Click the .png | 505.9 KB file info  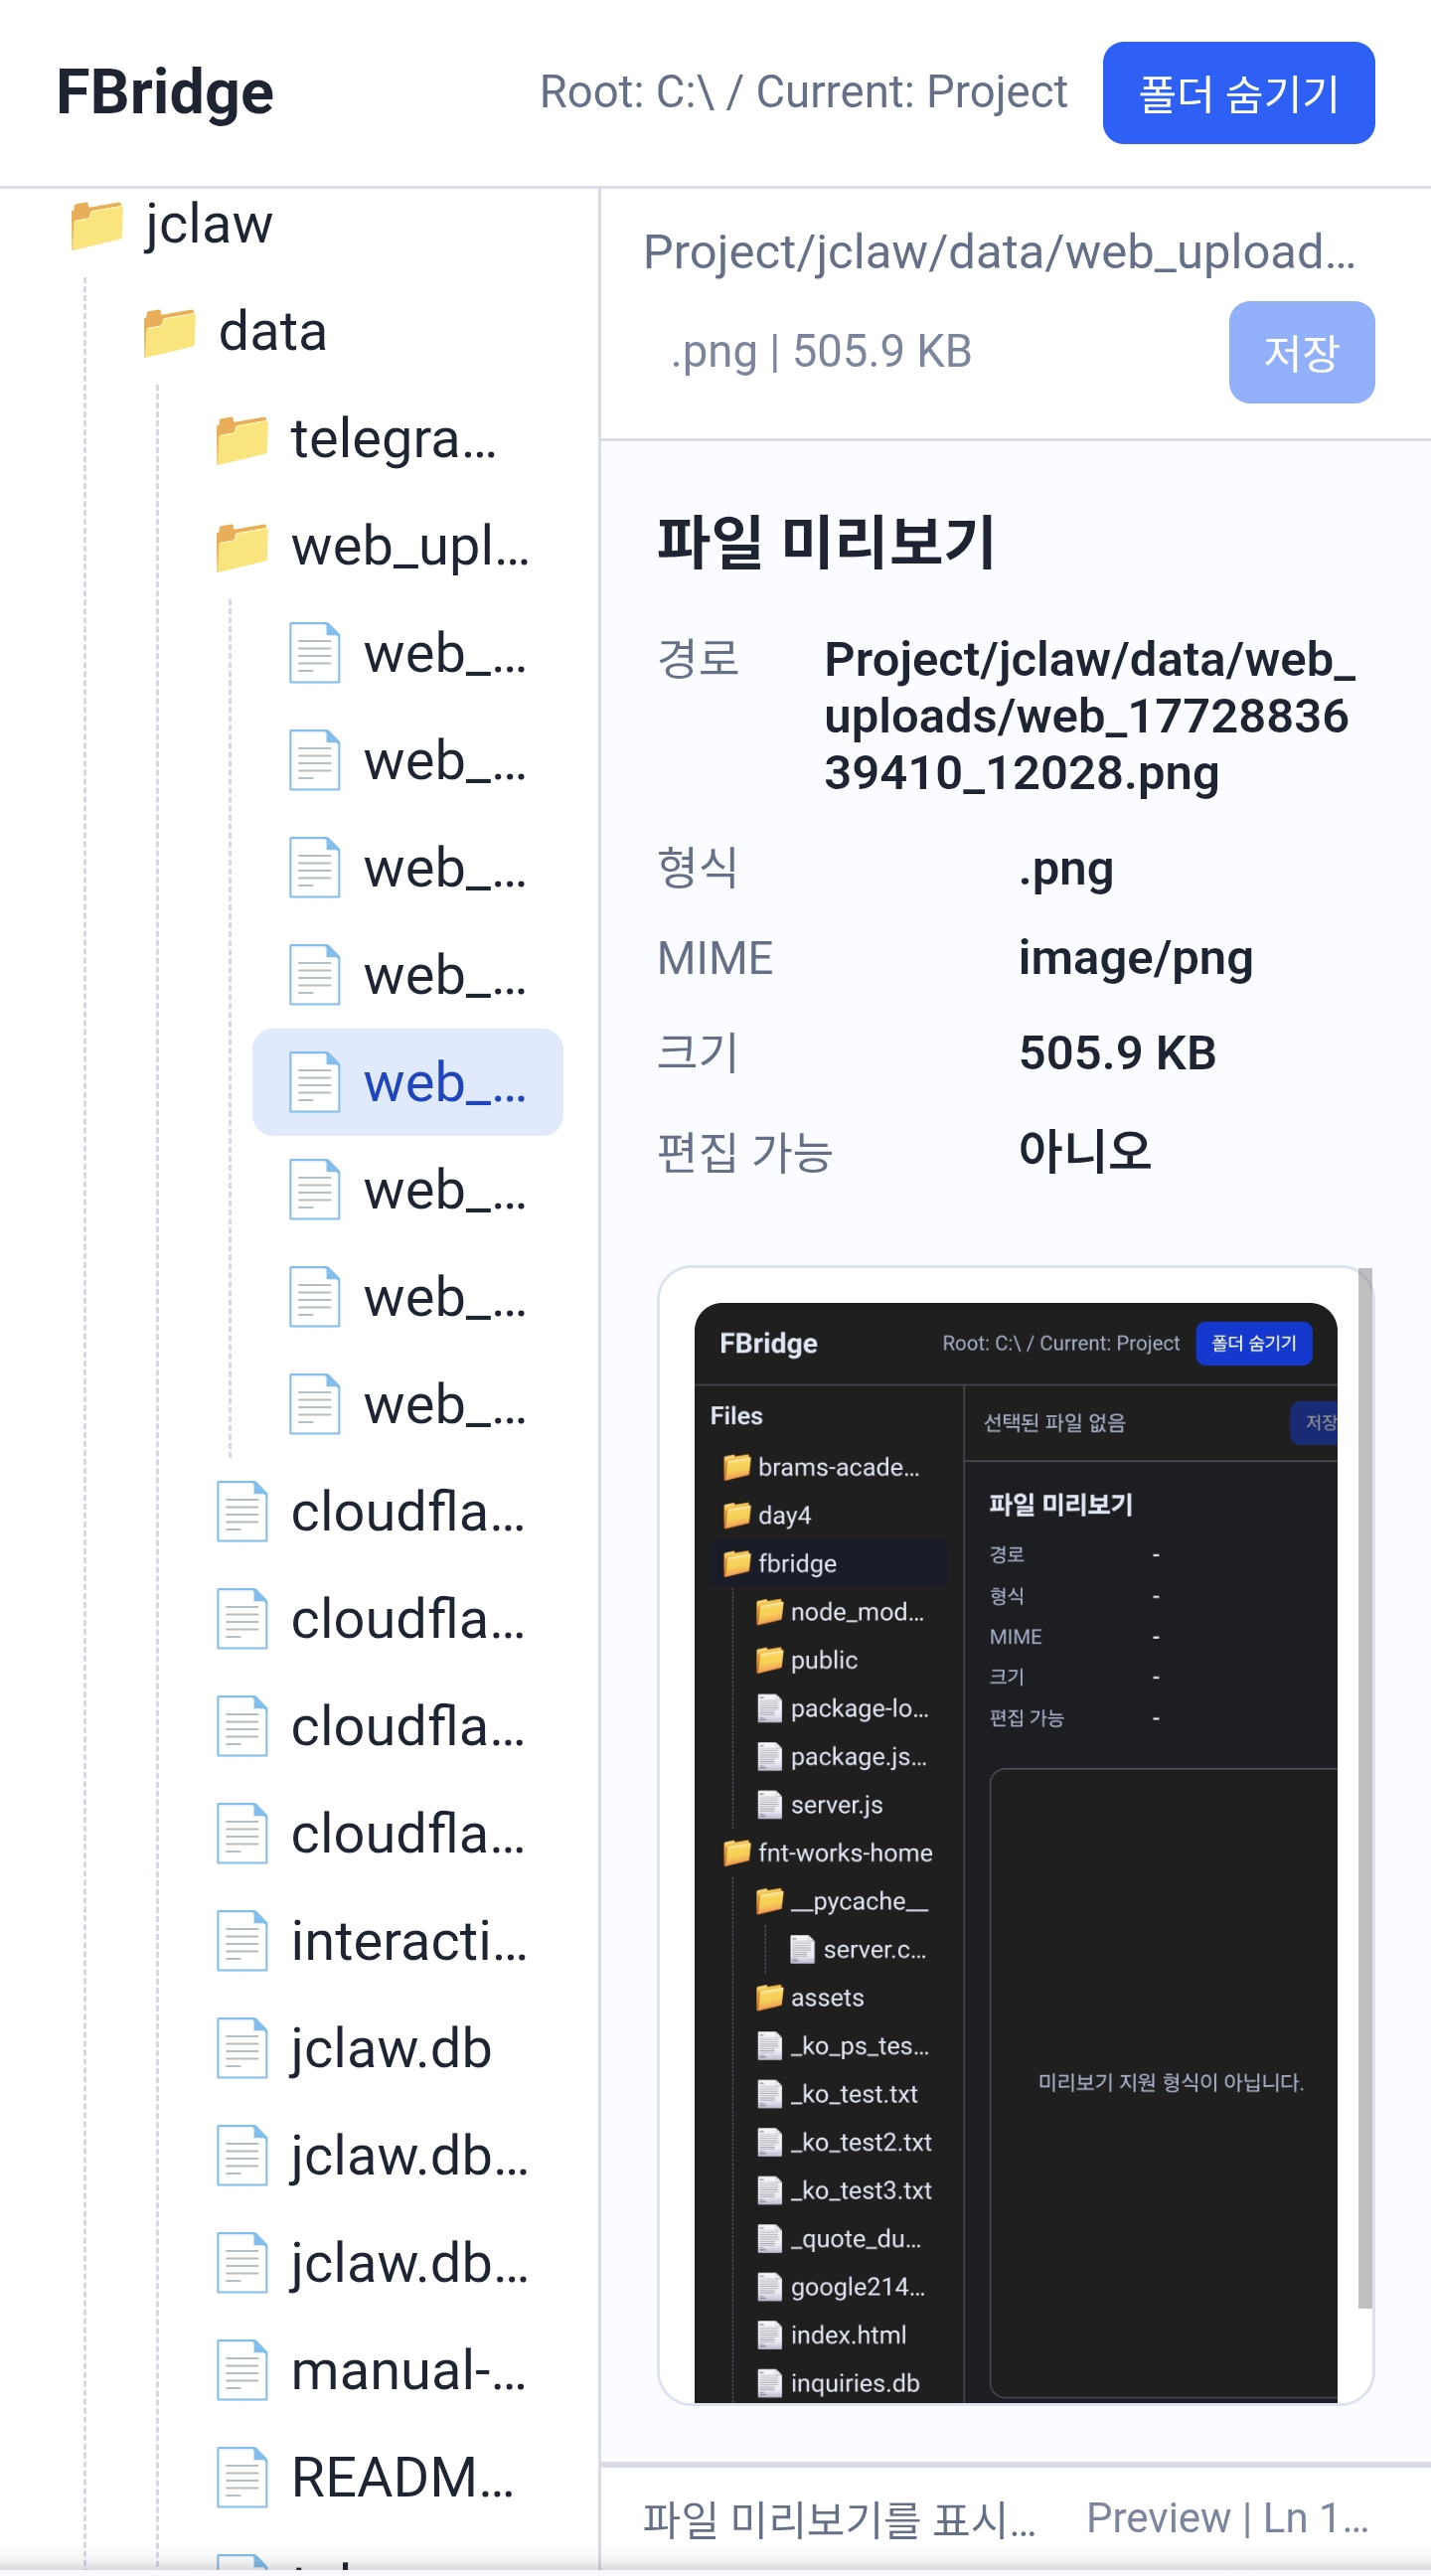pyautogui.click(x=821, y=352)
